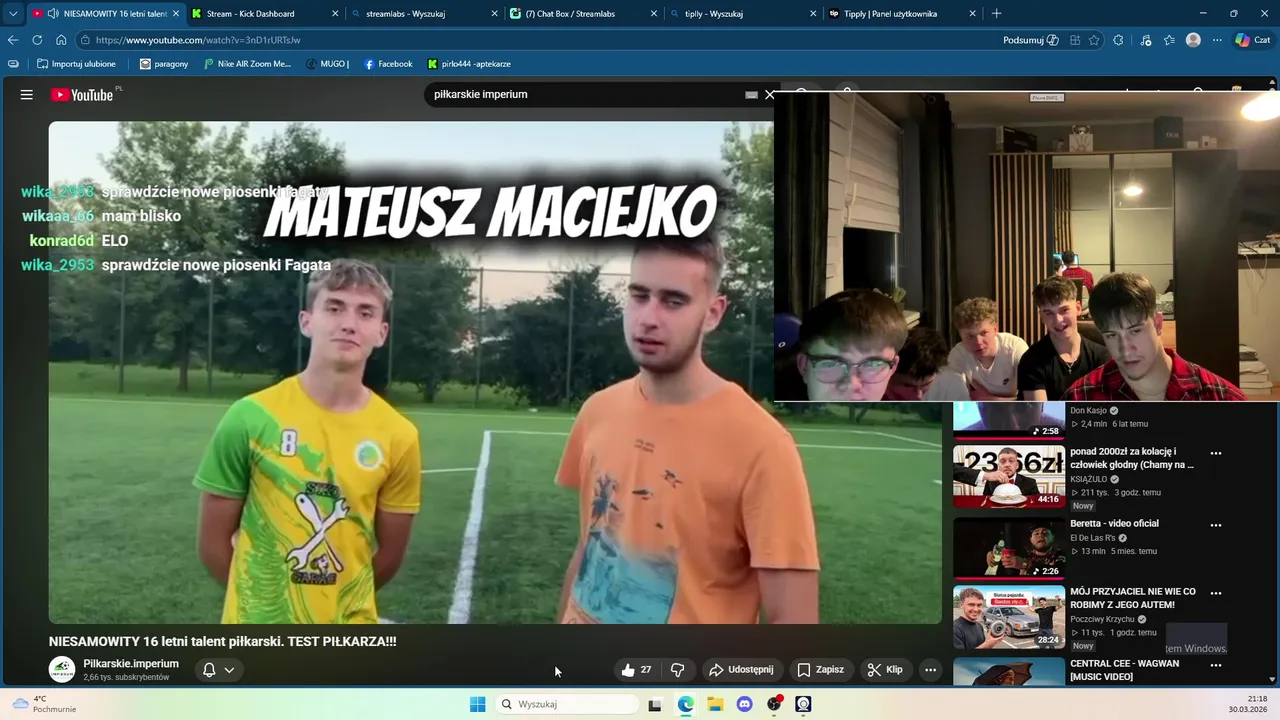Open the YouTube hamburger guide menu
This screenshot has height=720, width=1280.
(27, 95)
